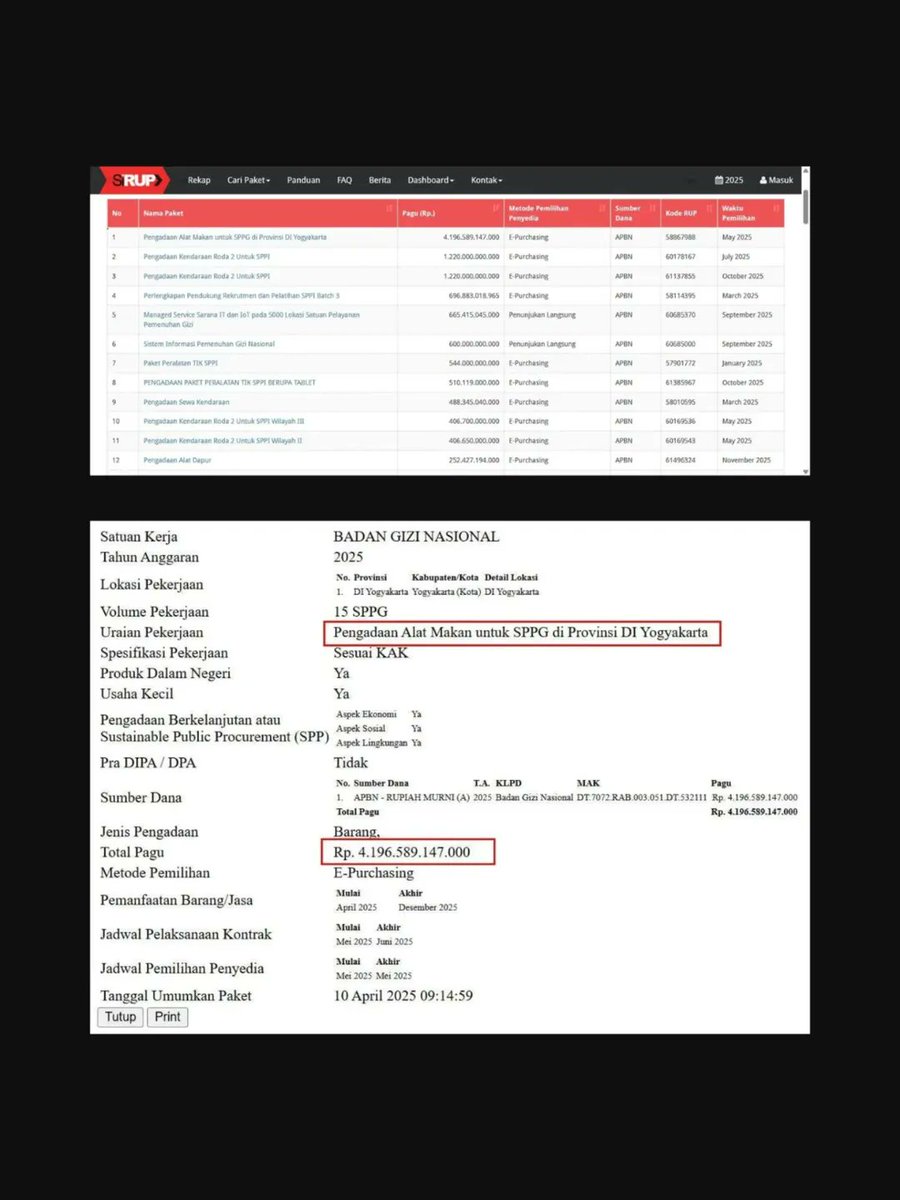Select pagu value 544.000.000.000
This screenshot has height=1200, width=900.
pyautogui.click(x=473, y=363)
